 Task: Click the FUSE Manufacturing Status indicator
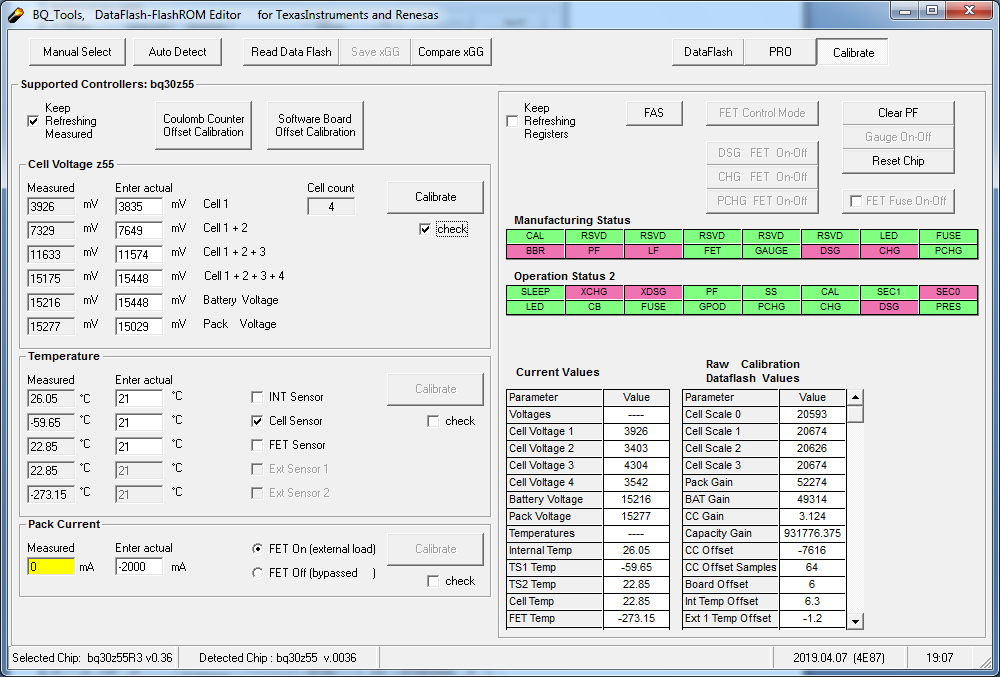(948, 236)
